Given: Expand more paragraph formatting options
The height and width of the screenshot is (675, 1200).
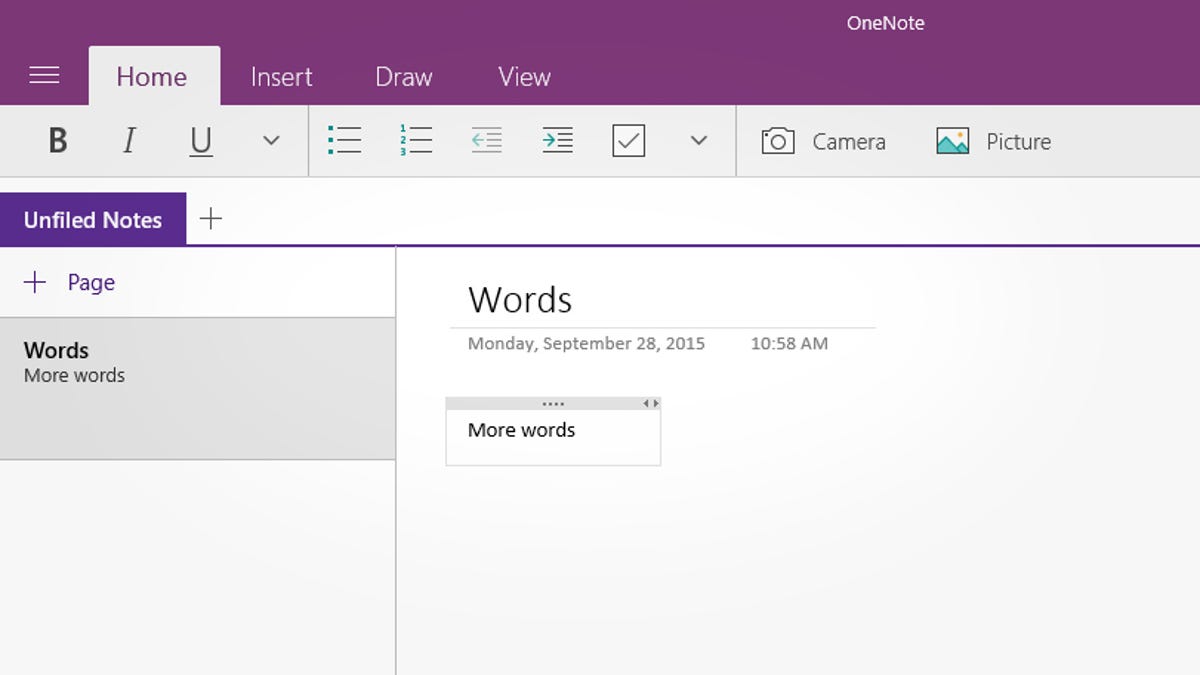Looking at the screenshot, I should click(699, 141).
